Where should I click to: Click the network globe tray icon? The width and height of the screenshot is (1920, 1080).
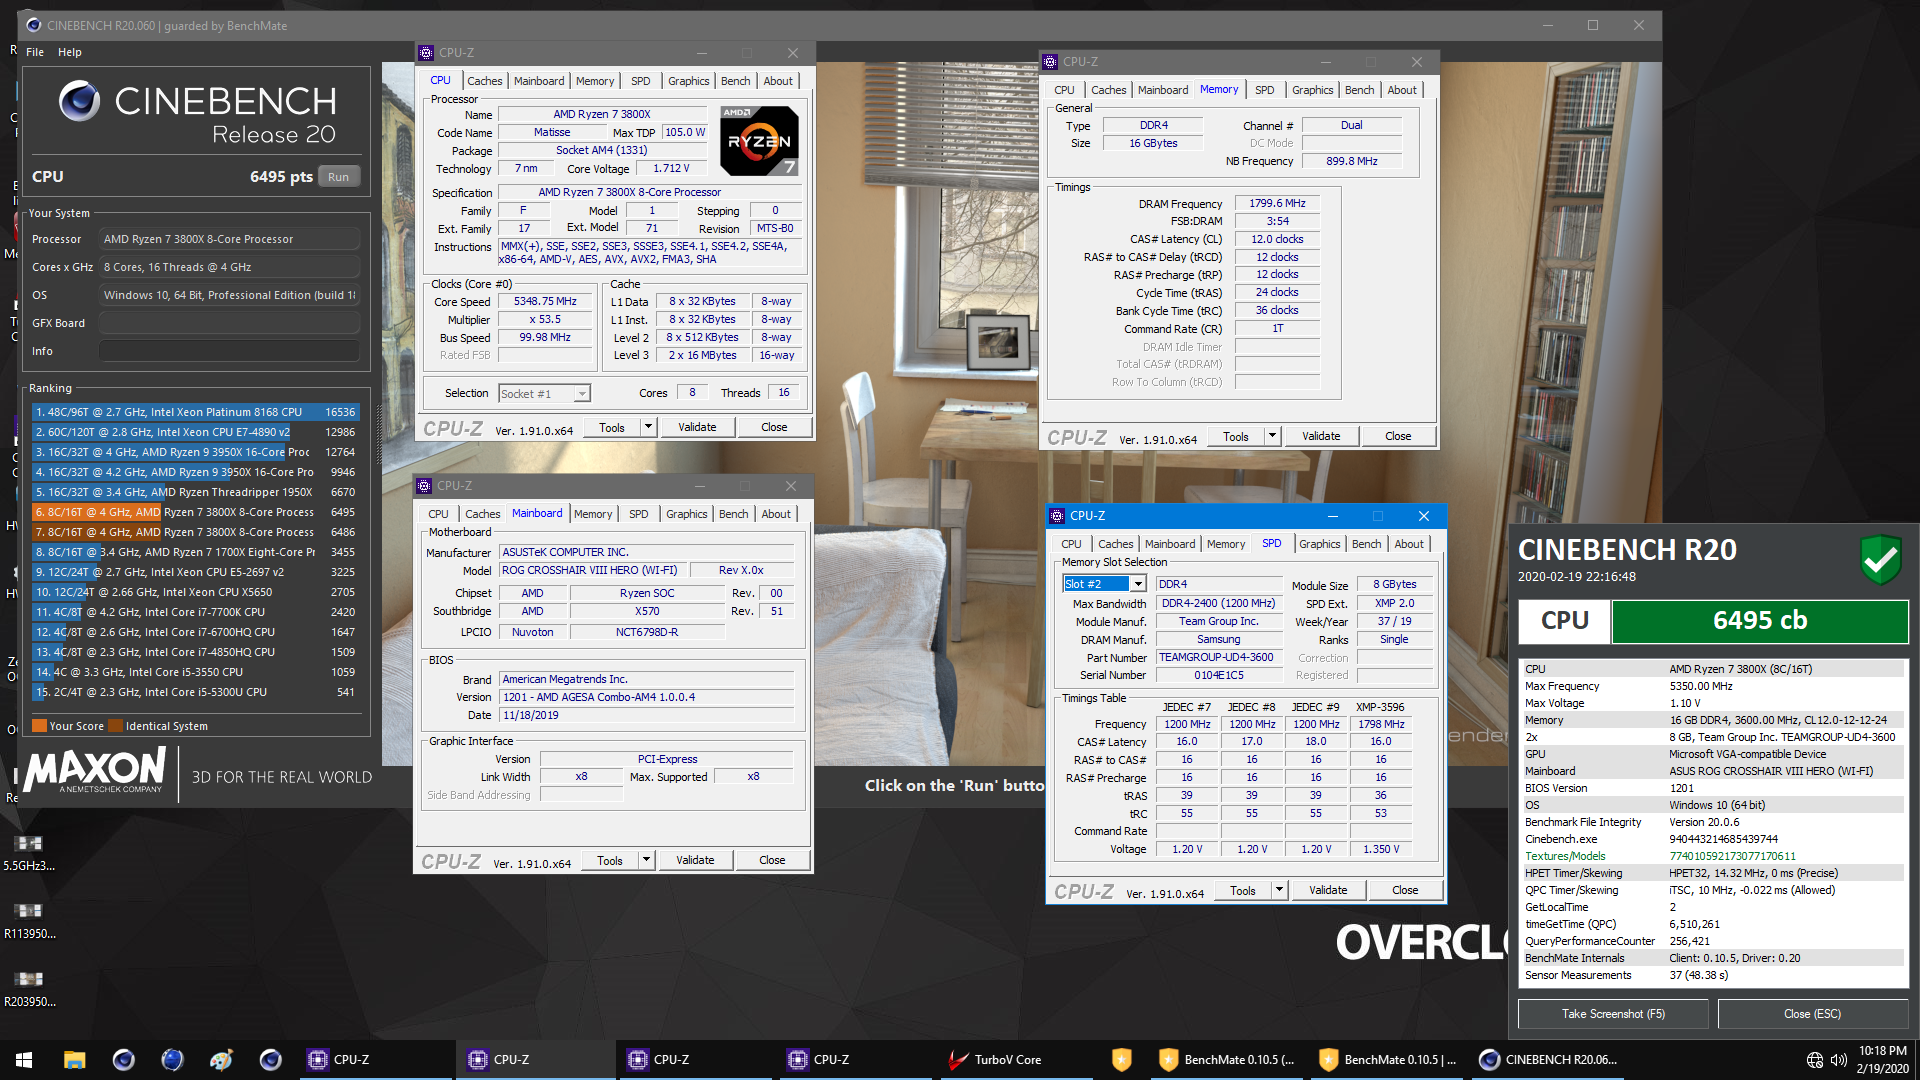[x=1814, y=1060]
